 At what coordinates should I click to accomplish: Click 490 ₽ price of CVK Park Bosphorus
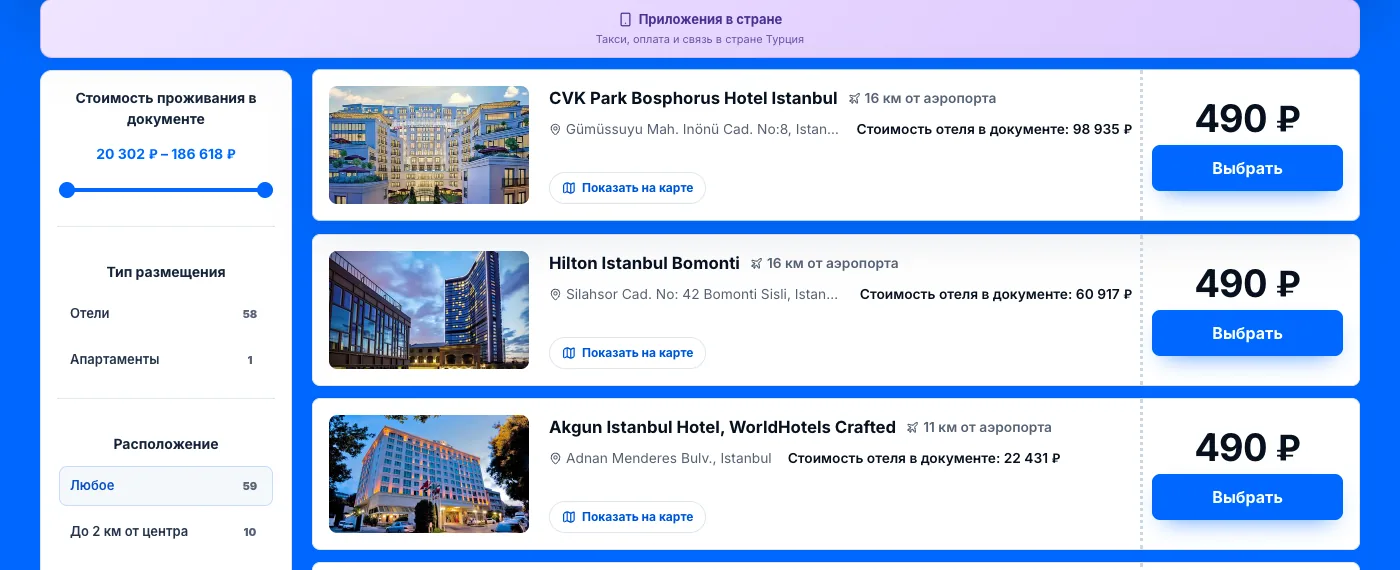tap(1247, 119)
